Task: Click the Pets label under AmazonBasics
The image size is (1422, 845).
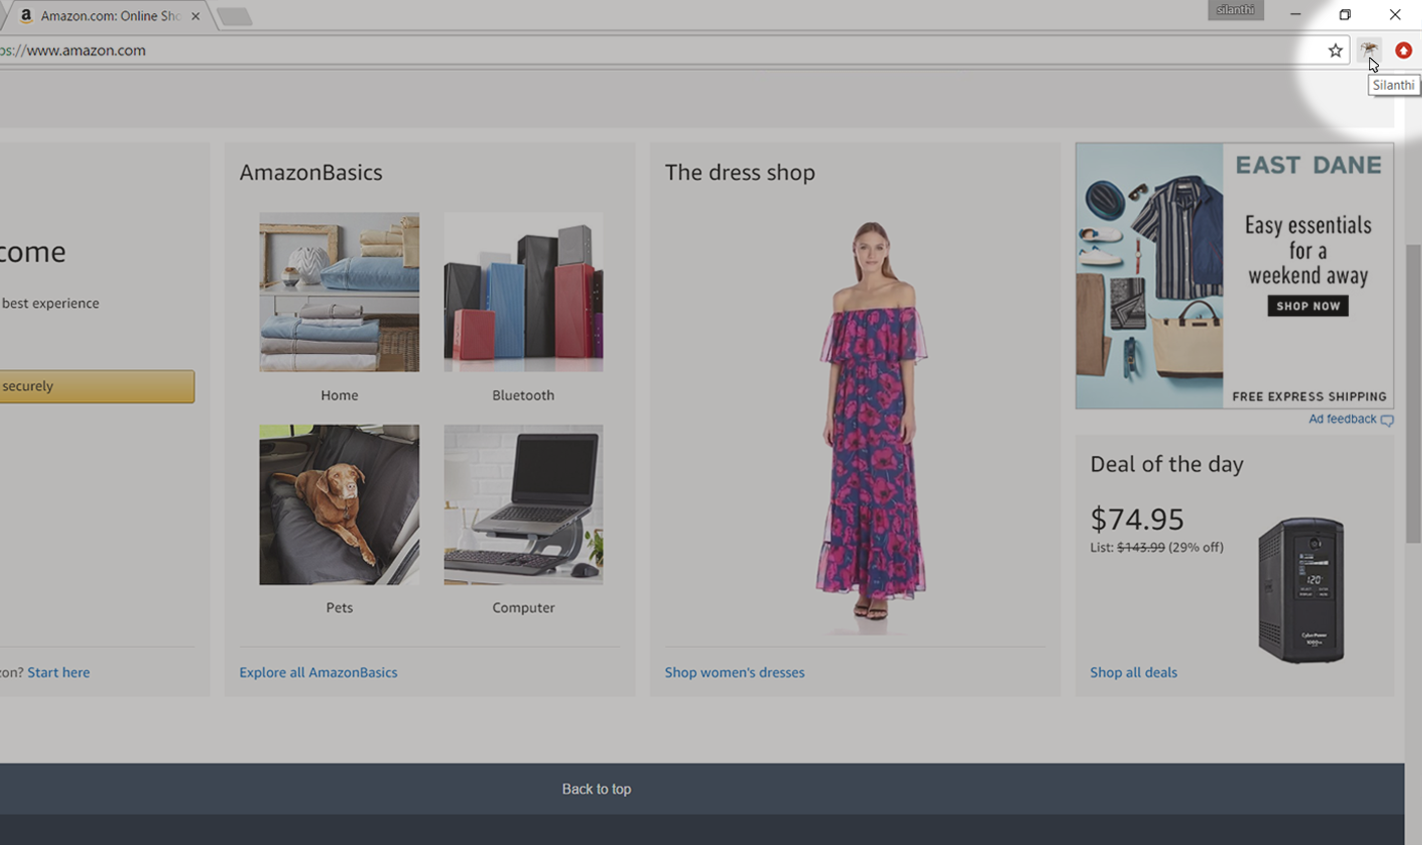Action: click(x=339, y=607)
